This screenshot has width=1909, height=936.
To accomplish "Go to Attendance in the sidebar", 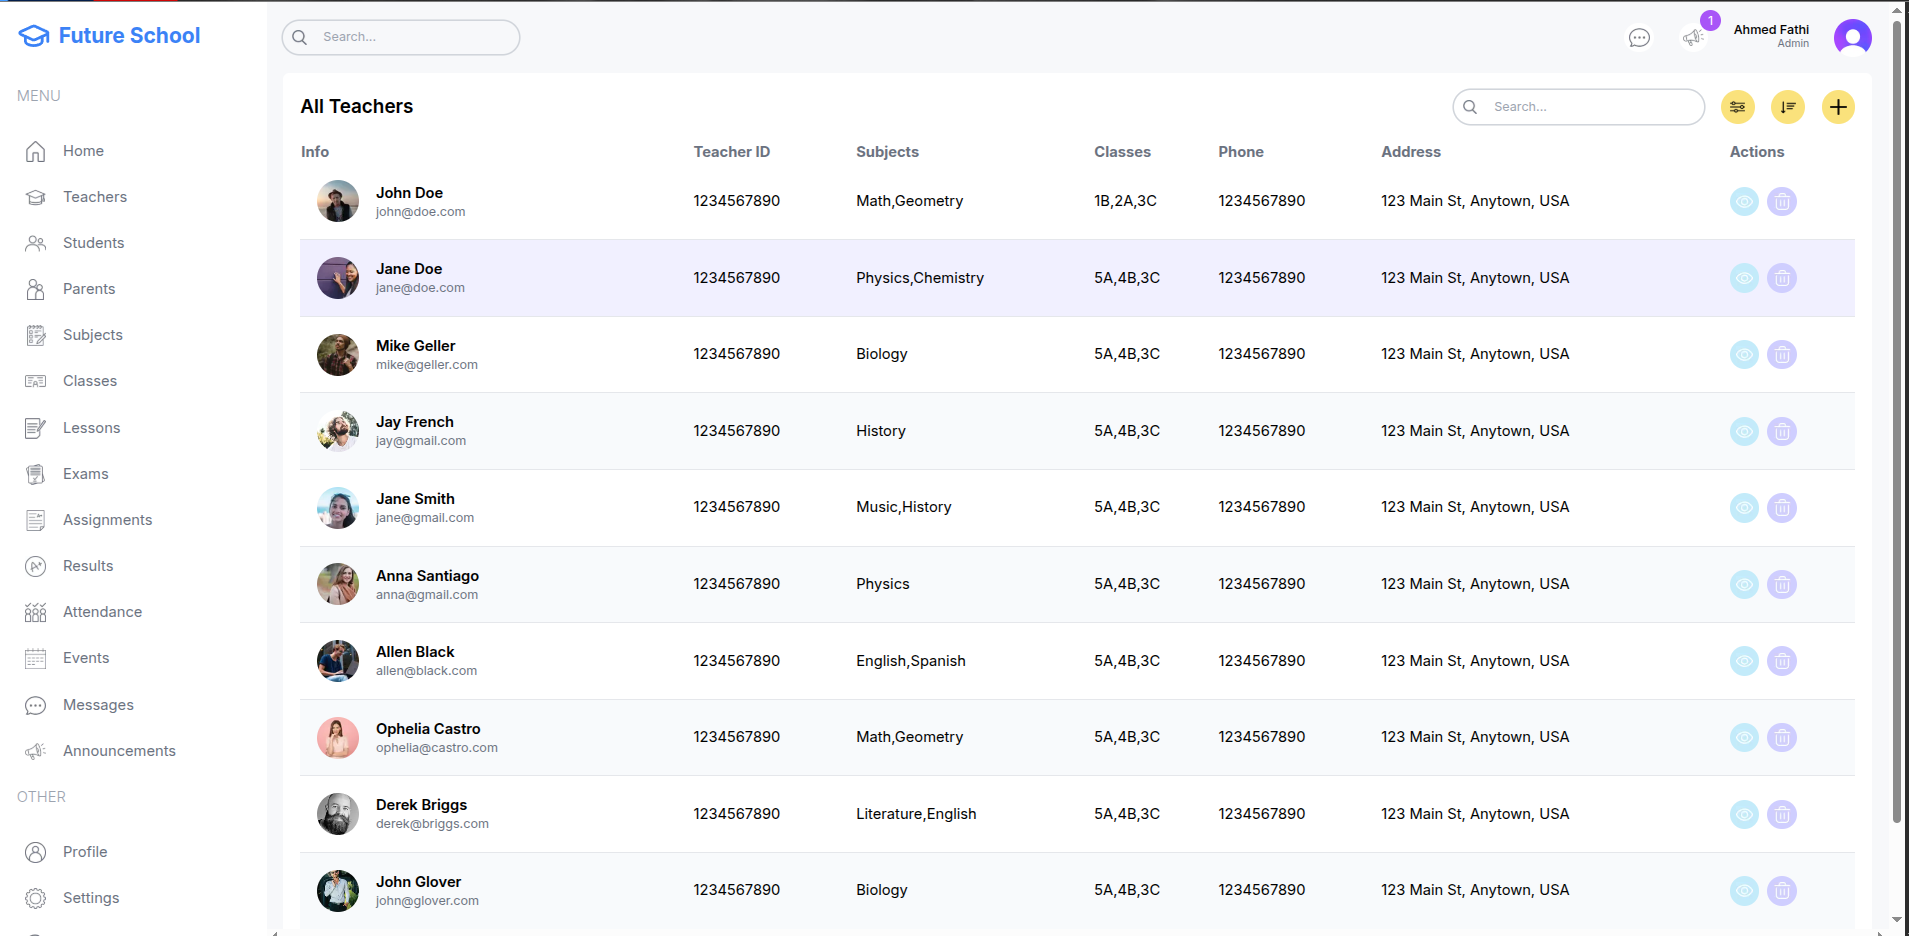I will (x=102, y=612).
